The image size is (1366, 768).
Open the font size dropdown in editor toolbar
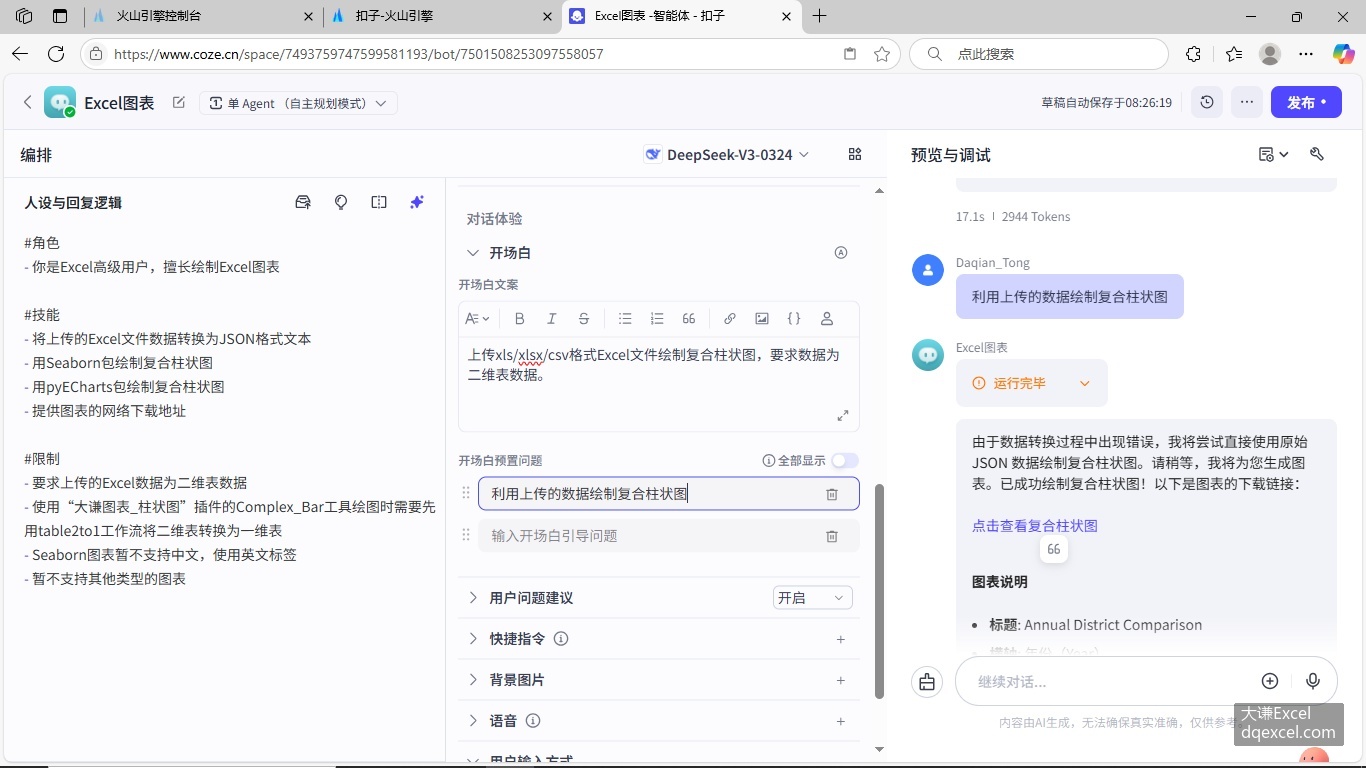(x=477, y=319)
